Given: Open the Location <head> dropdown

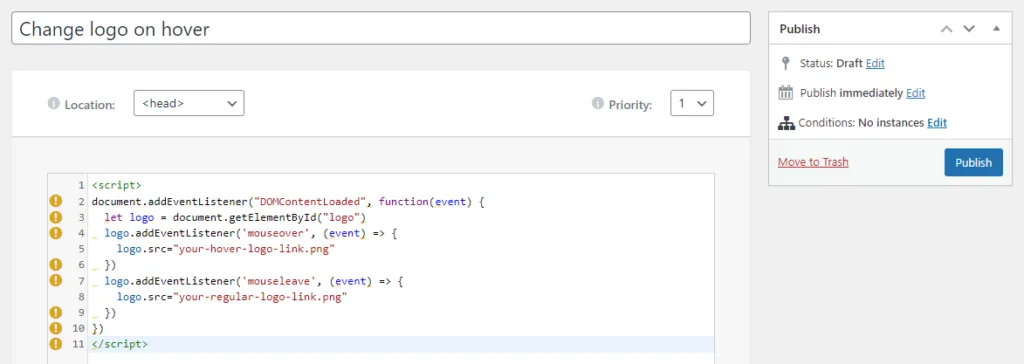Looking at the screenshot, I should (189, 103).
